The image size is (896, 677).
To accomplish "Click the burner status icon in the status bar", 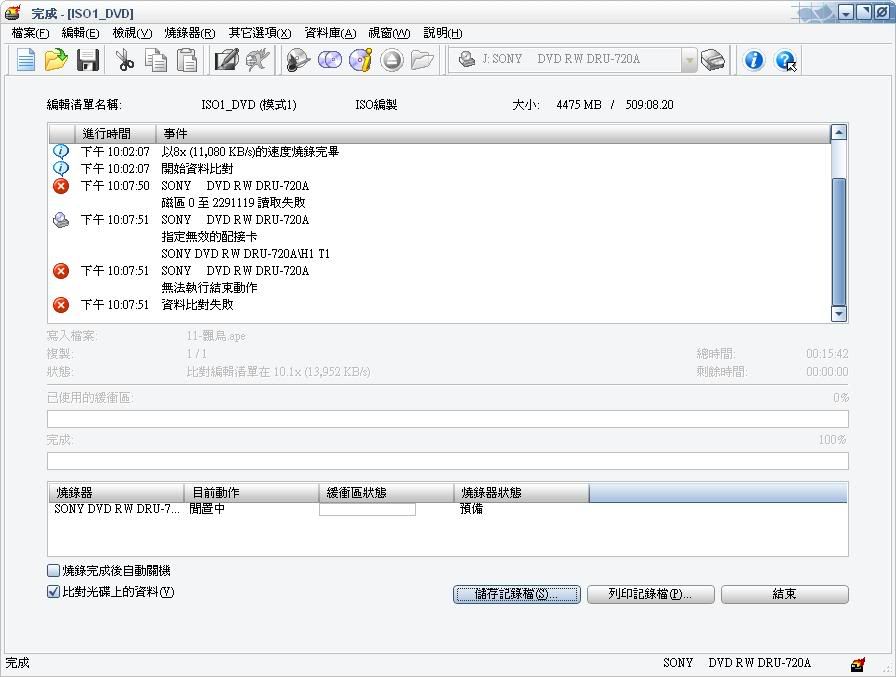I will 857,664.
